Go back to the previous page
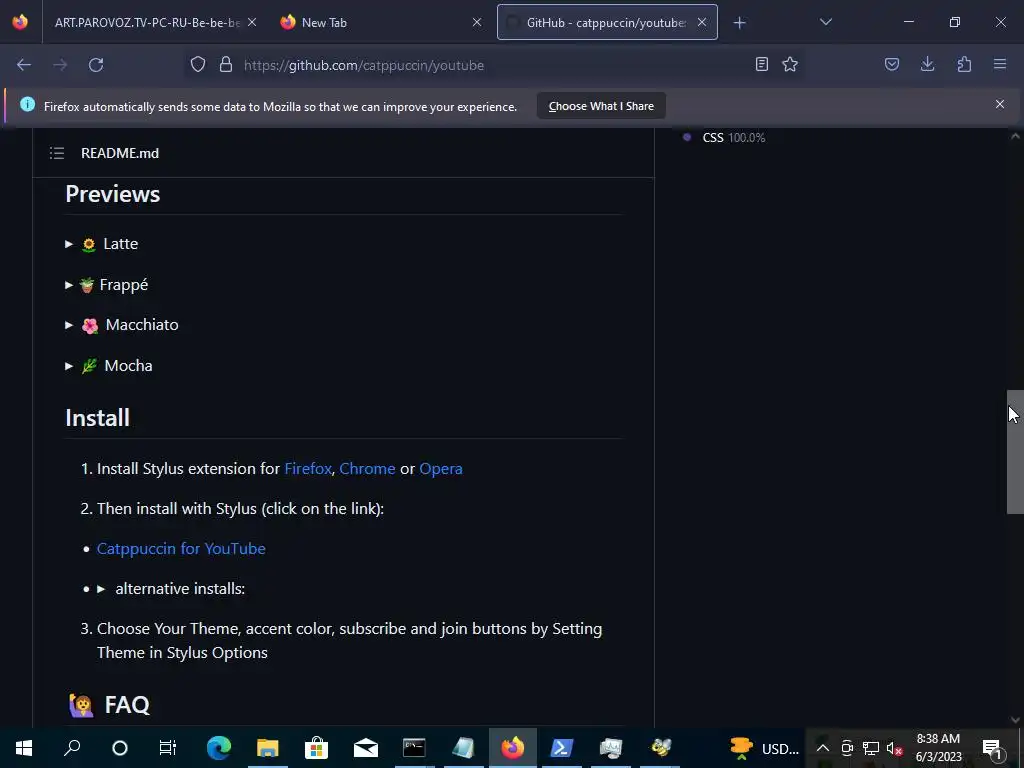1024x768 pixels. [x=24, y=65]
